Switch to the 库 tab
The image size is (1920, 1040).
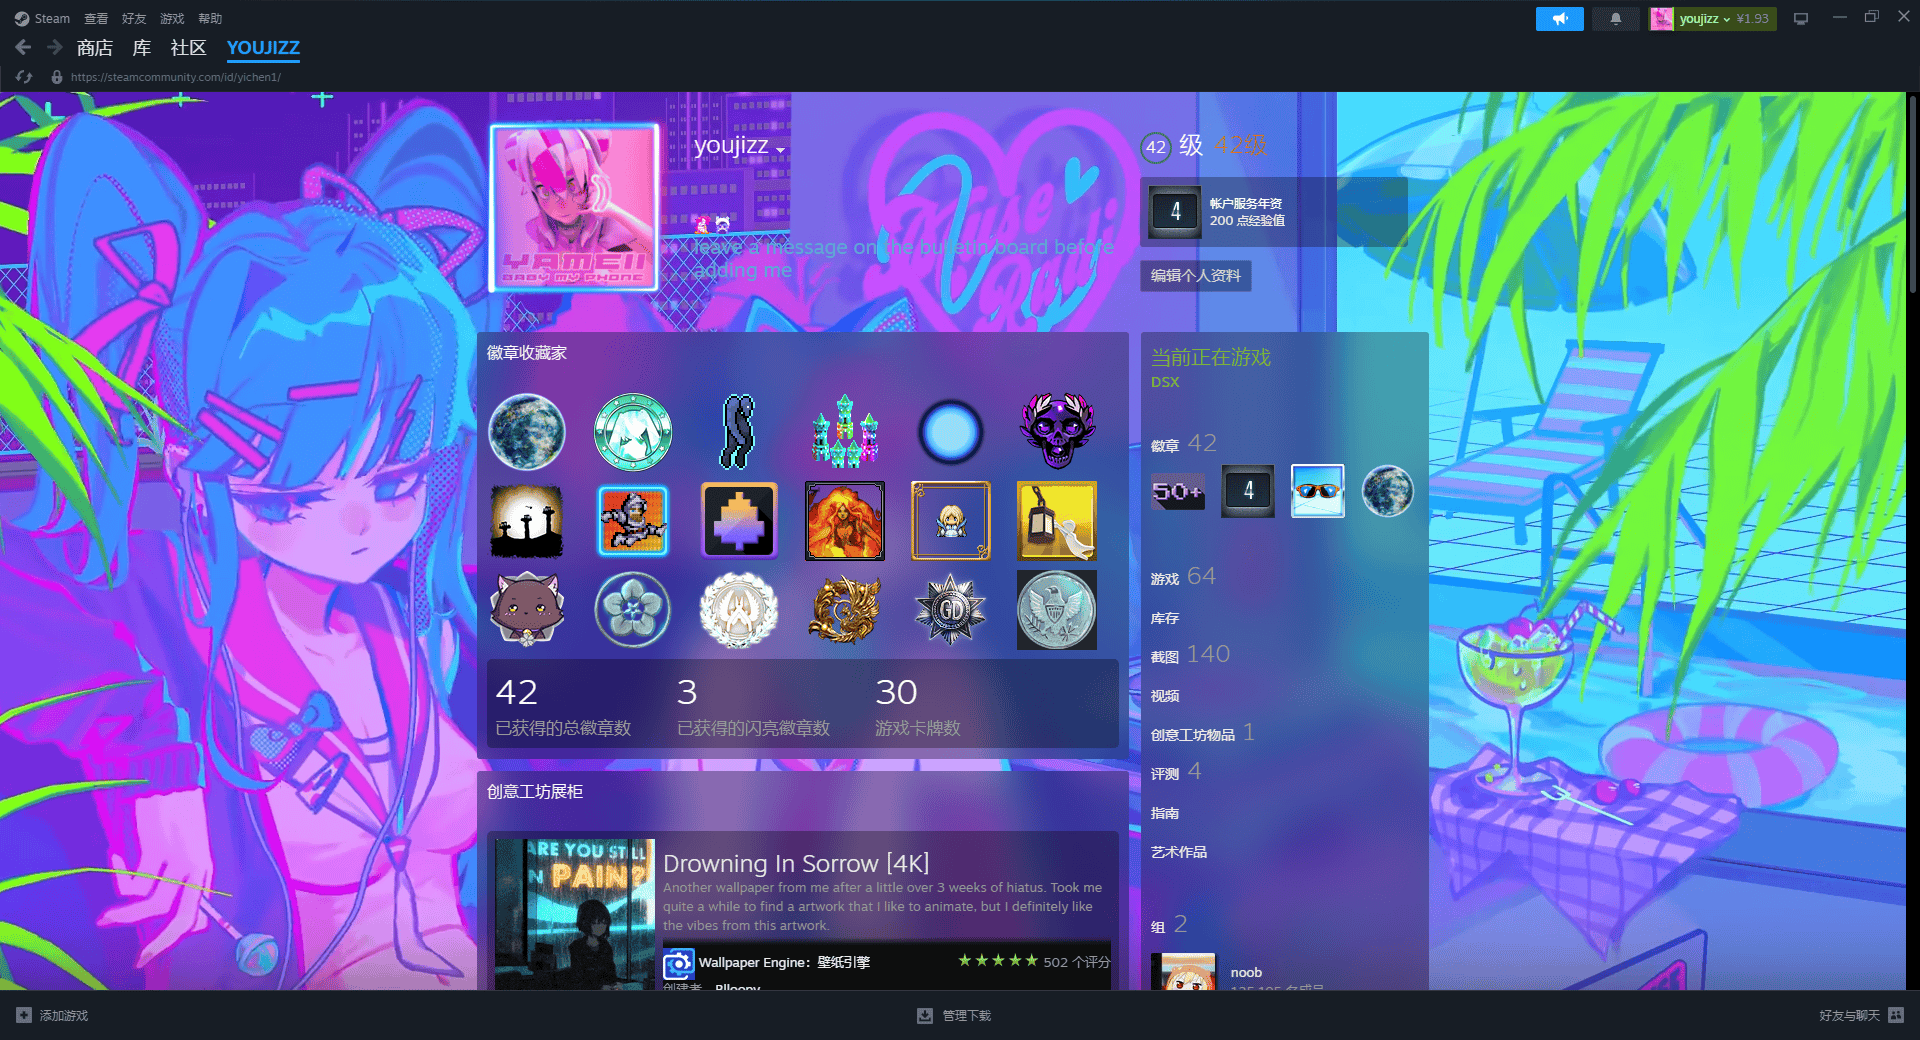point(142,47)
